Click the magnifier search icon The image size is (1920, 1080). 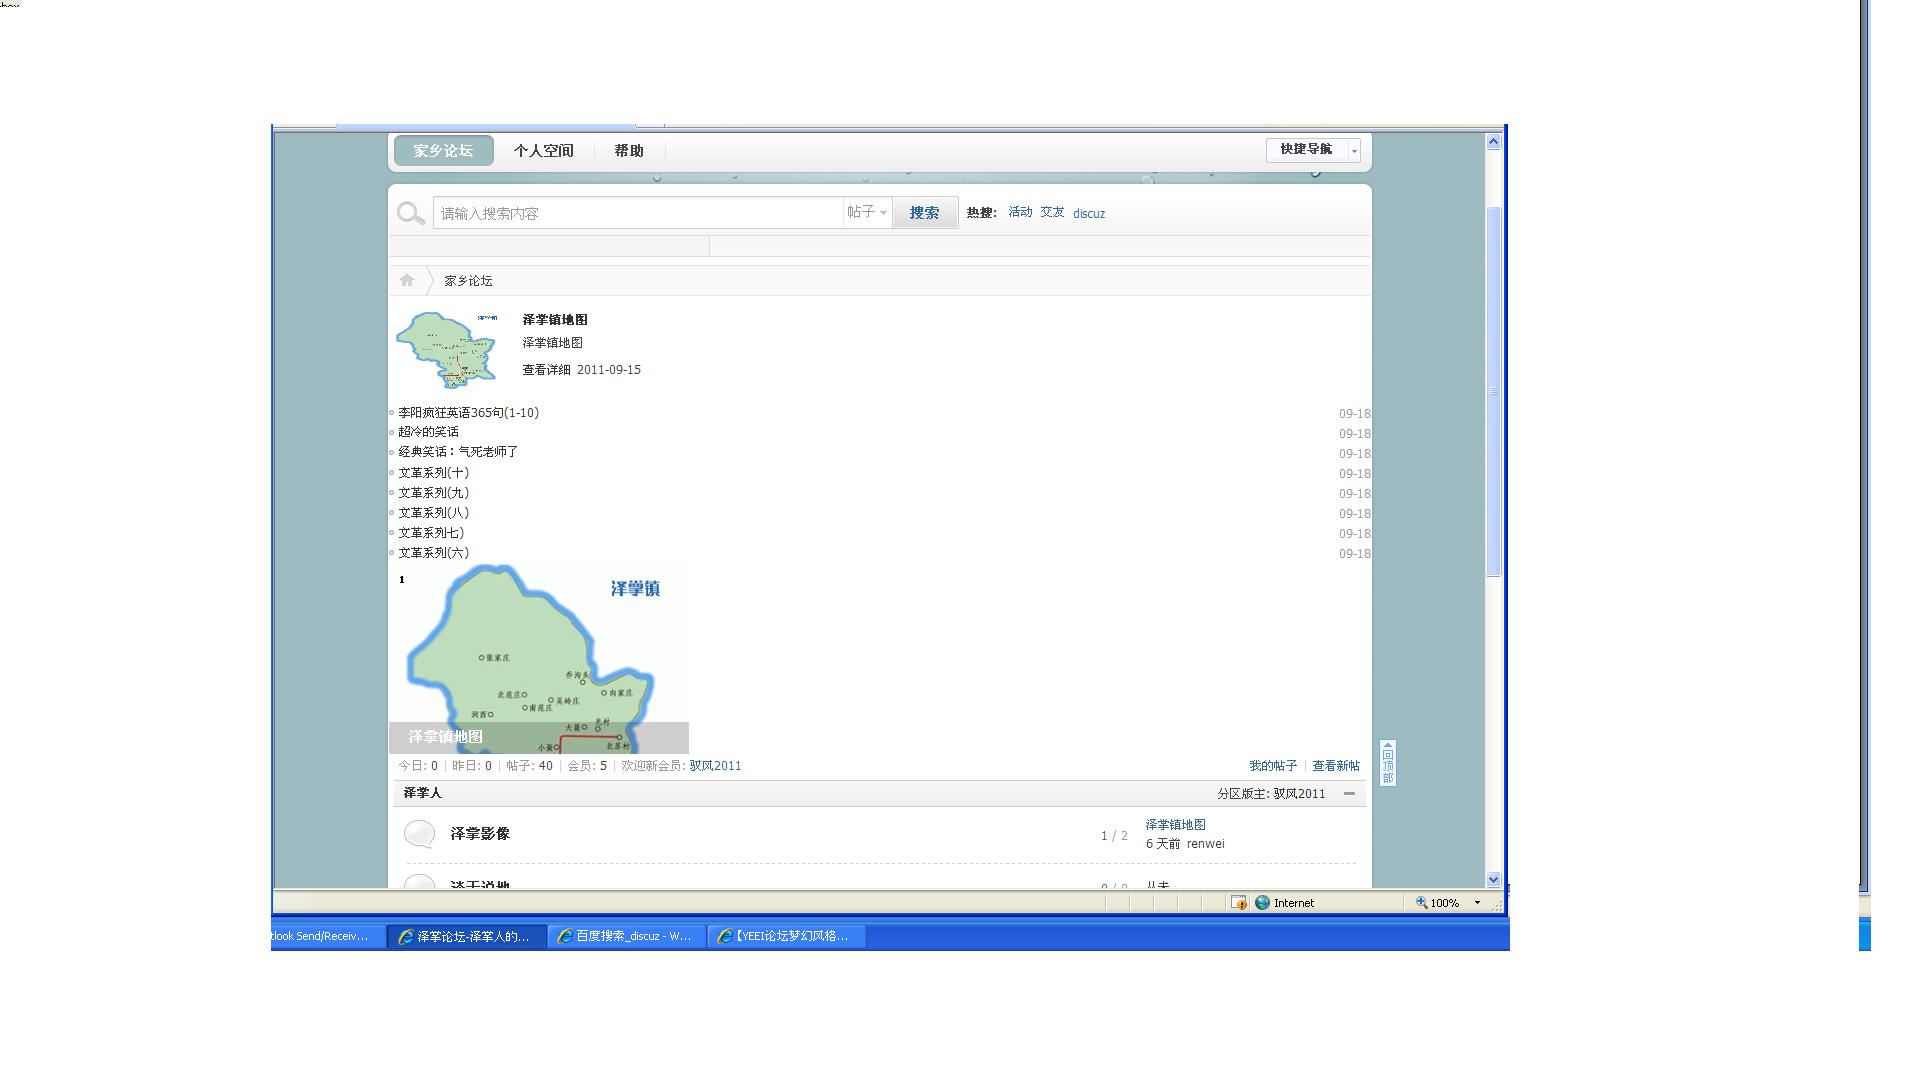410,213
